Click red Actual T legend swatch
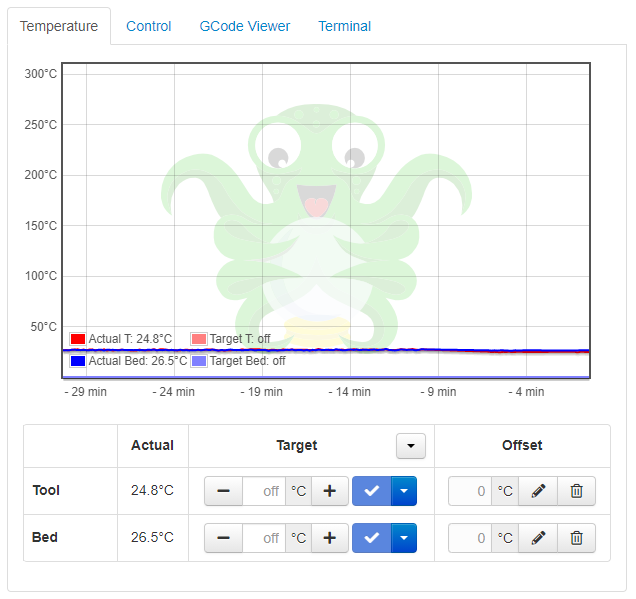 (77, 339)
